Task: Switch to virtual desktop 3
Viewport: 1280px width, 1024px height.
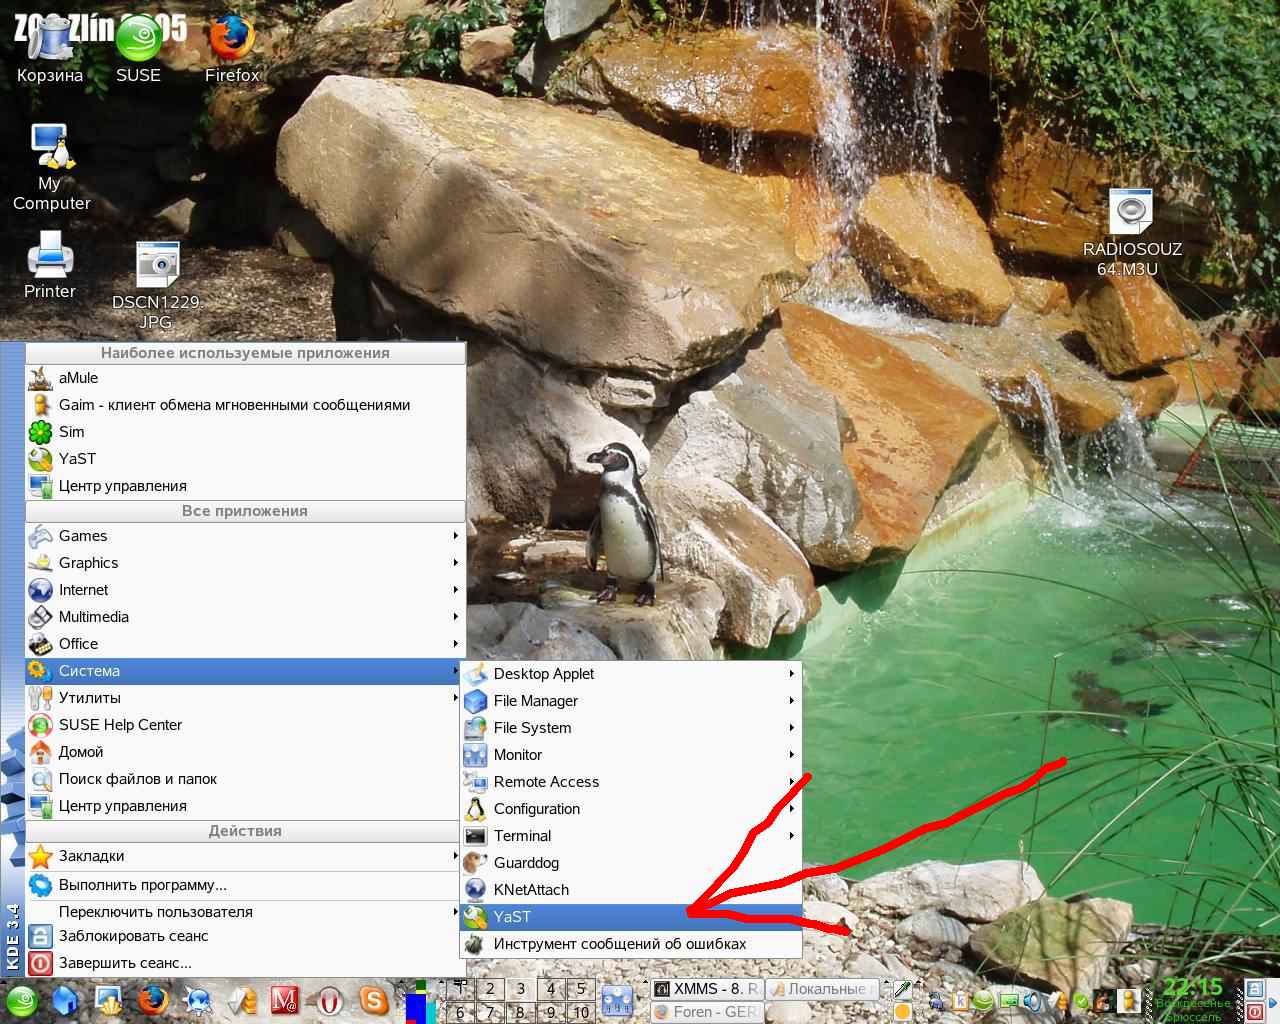Action: [x=520, y=989]
